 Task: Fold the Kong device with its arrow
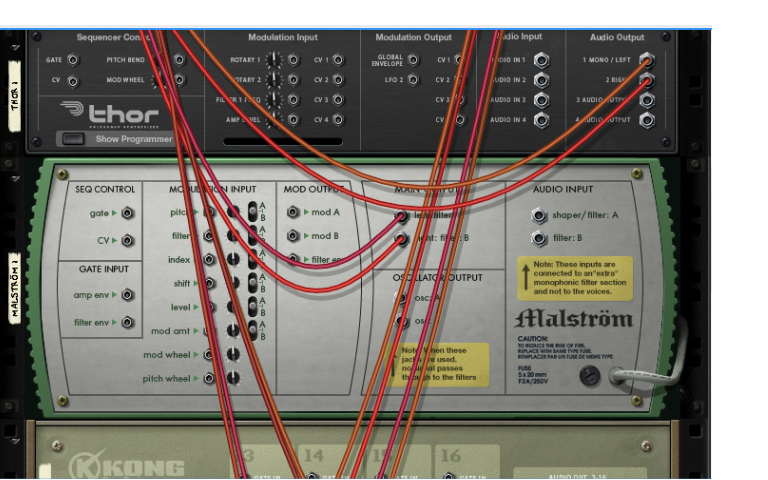tap(15, 441)
